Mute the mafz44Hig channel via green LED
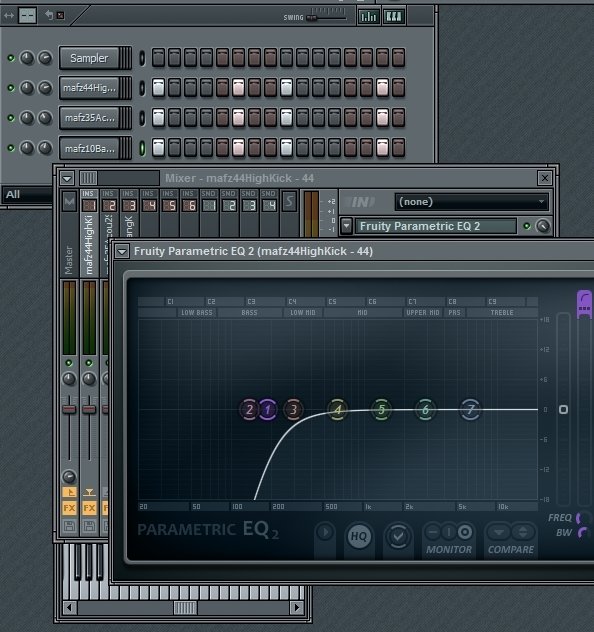Image resolution: width=594 pixels, height=632 pixels. tap(11, 88)
